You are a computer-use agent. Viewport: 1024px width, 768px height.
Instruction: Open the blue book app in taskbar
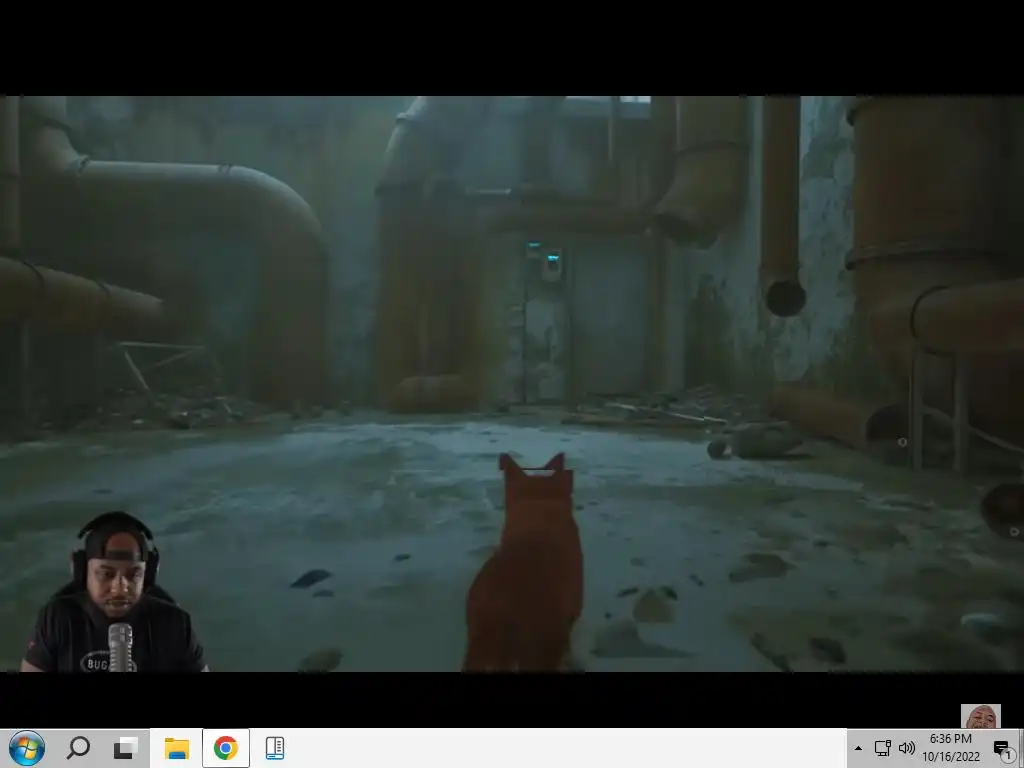click(275, 748)
